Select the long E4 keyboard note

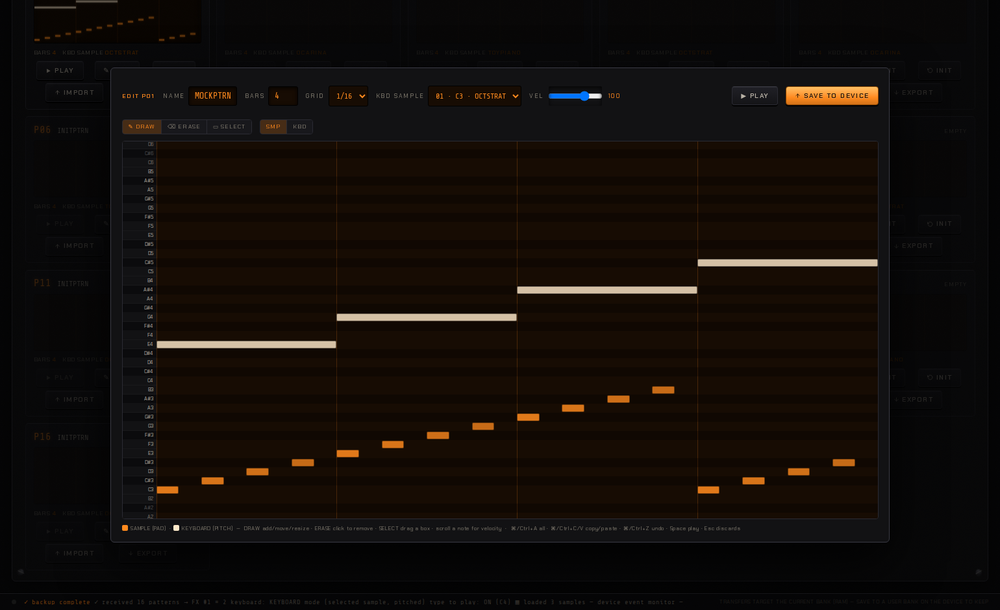pyautogui.click(x=246, y=345)
